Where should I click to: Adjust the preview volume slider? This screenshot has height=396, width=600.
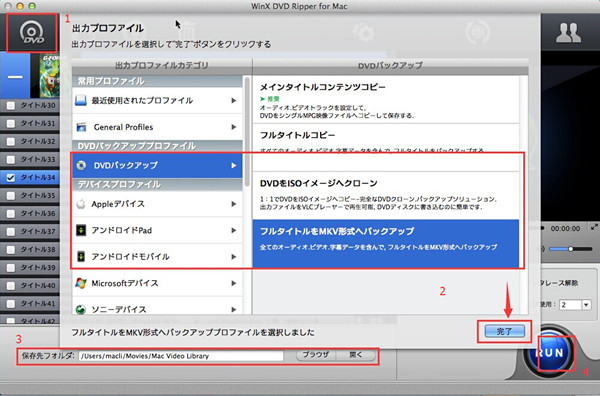click(x=570, y=249)
